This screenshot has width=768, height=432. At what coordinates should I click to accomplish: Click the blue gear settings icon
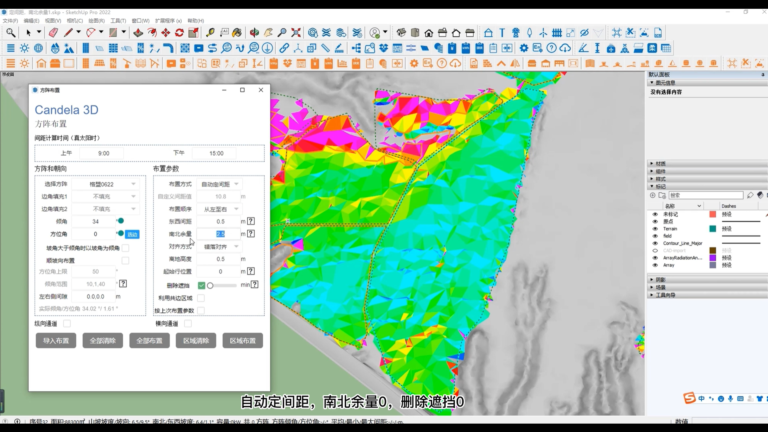(x=524, y=48)
